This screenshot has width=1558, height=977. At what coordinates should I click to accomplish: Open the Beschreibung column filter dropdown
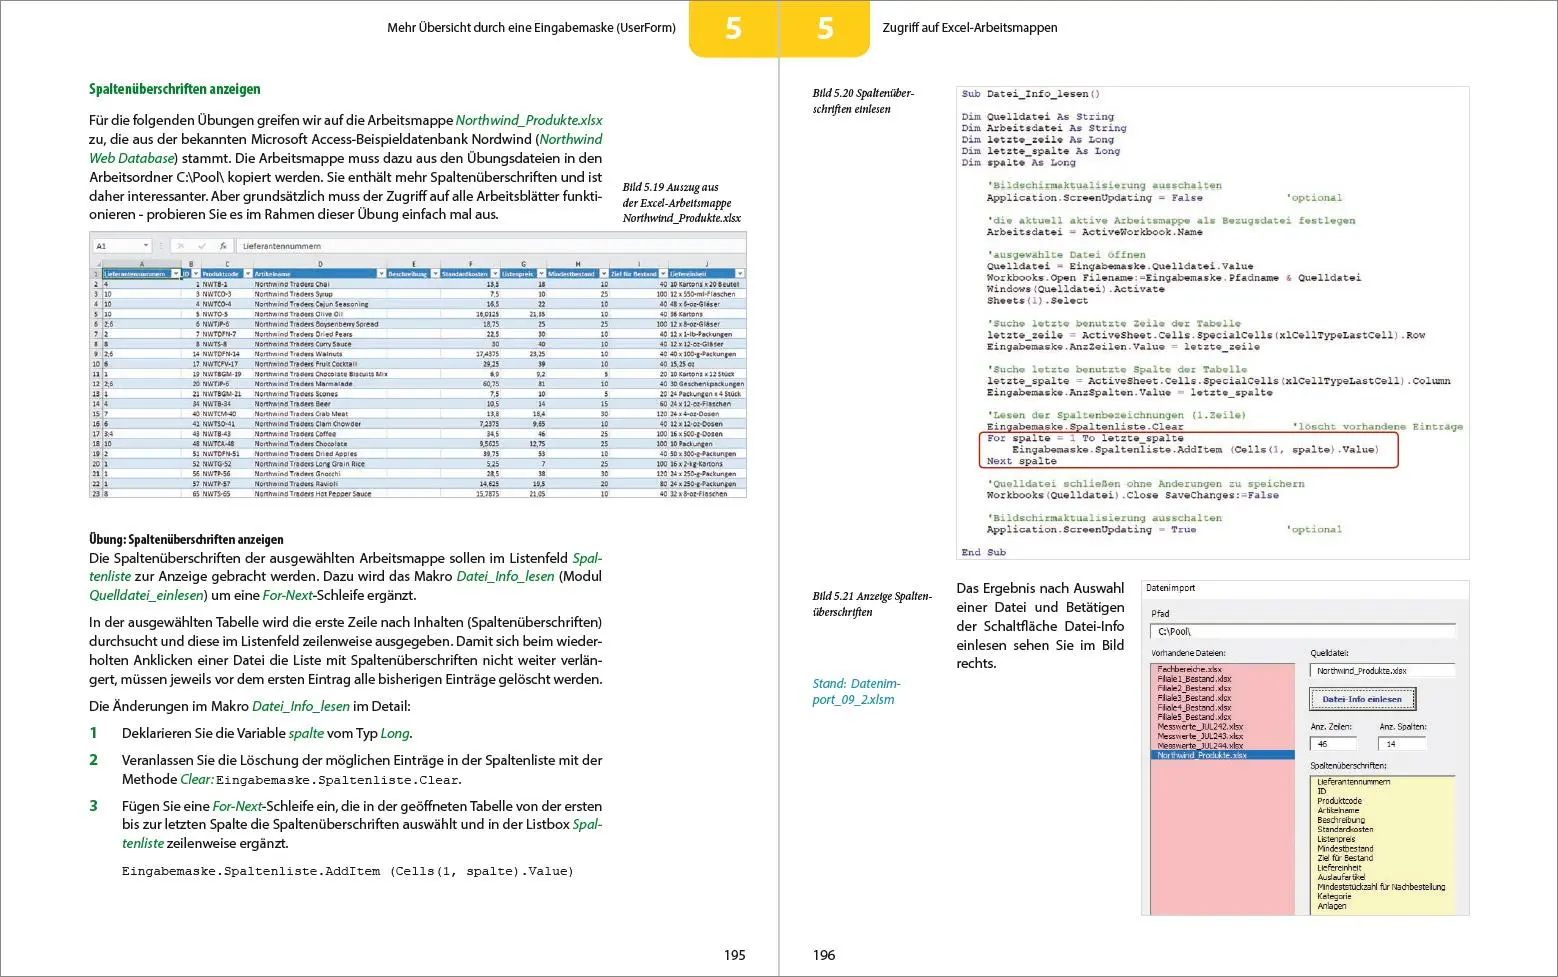(435, 274)
